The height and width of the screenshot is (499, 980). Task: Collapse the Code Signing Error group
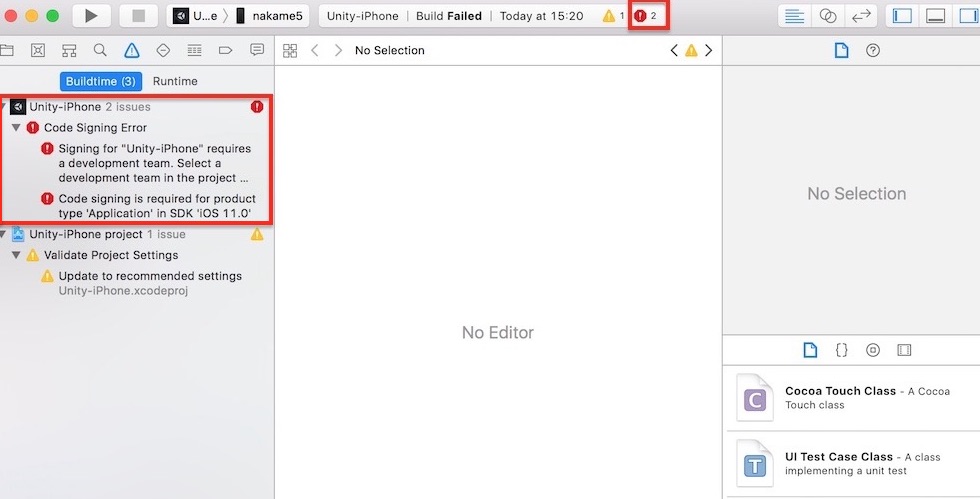[x=16, y=128]
